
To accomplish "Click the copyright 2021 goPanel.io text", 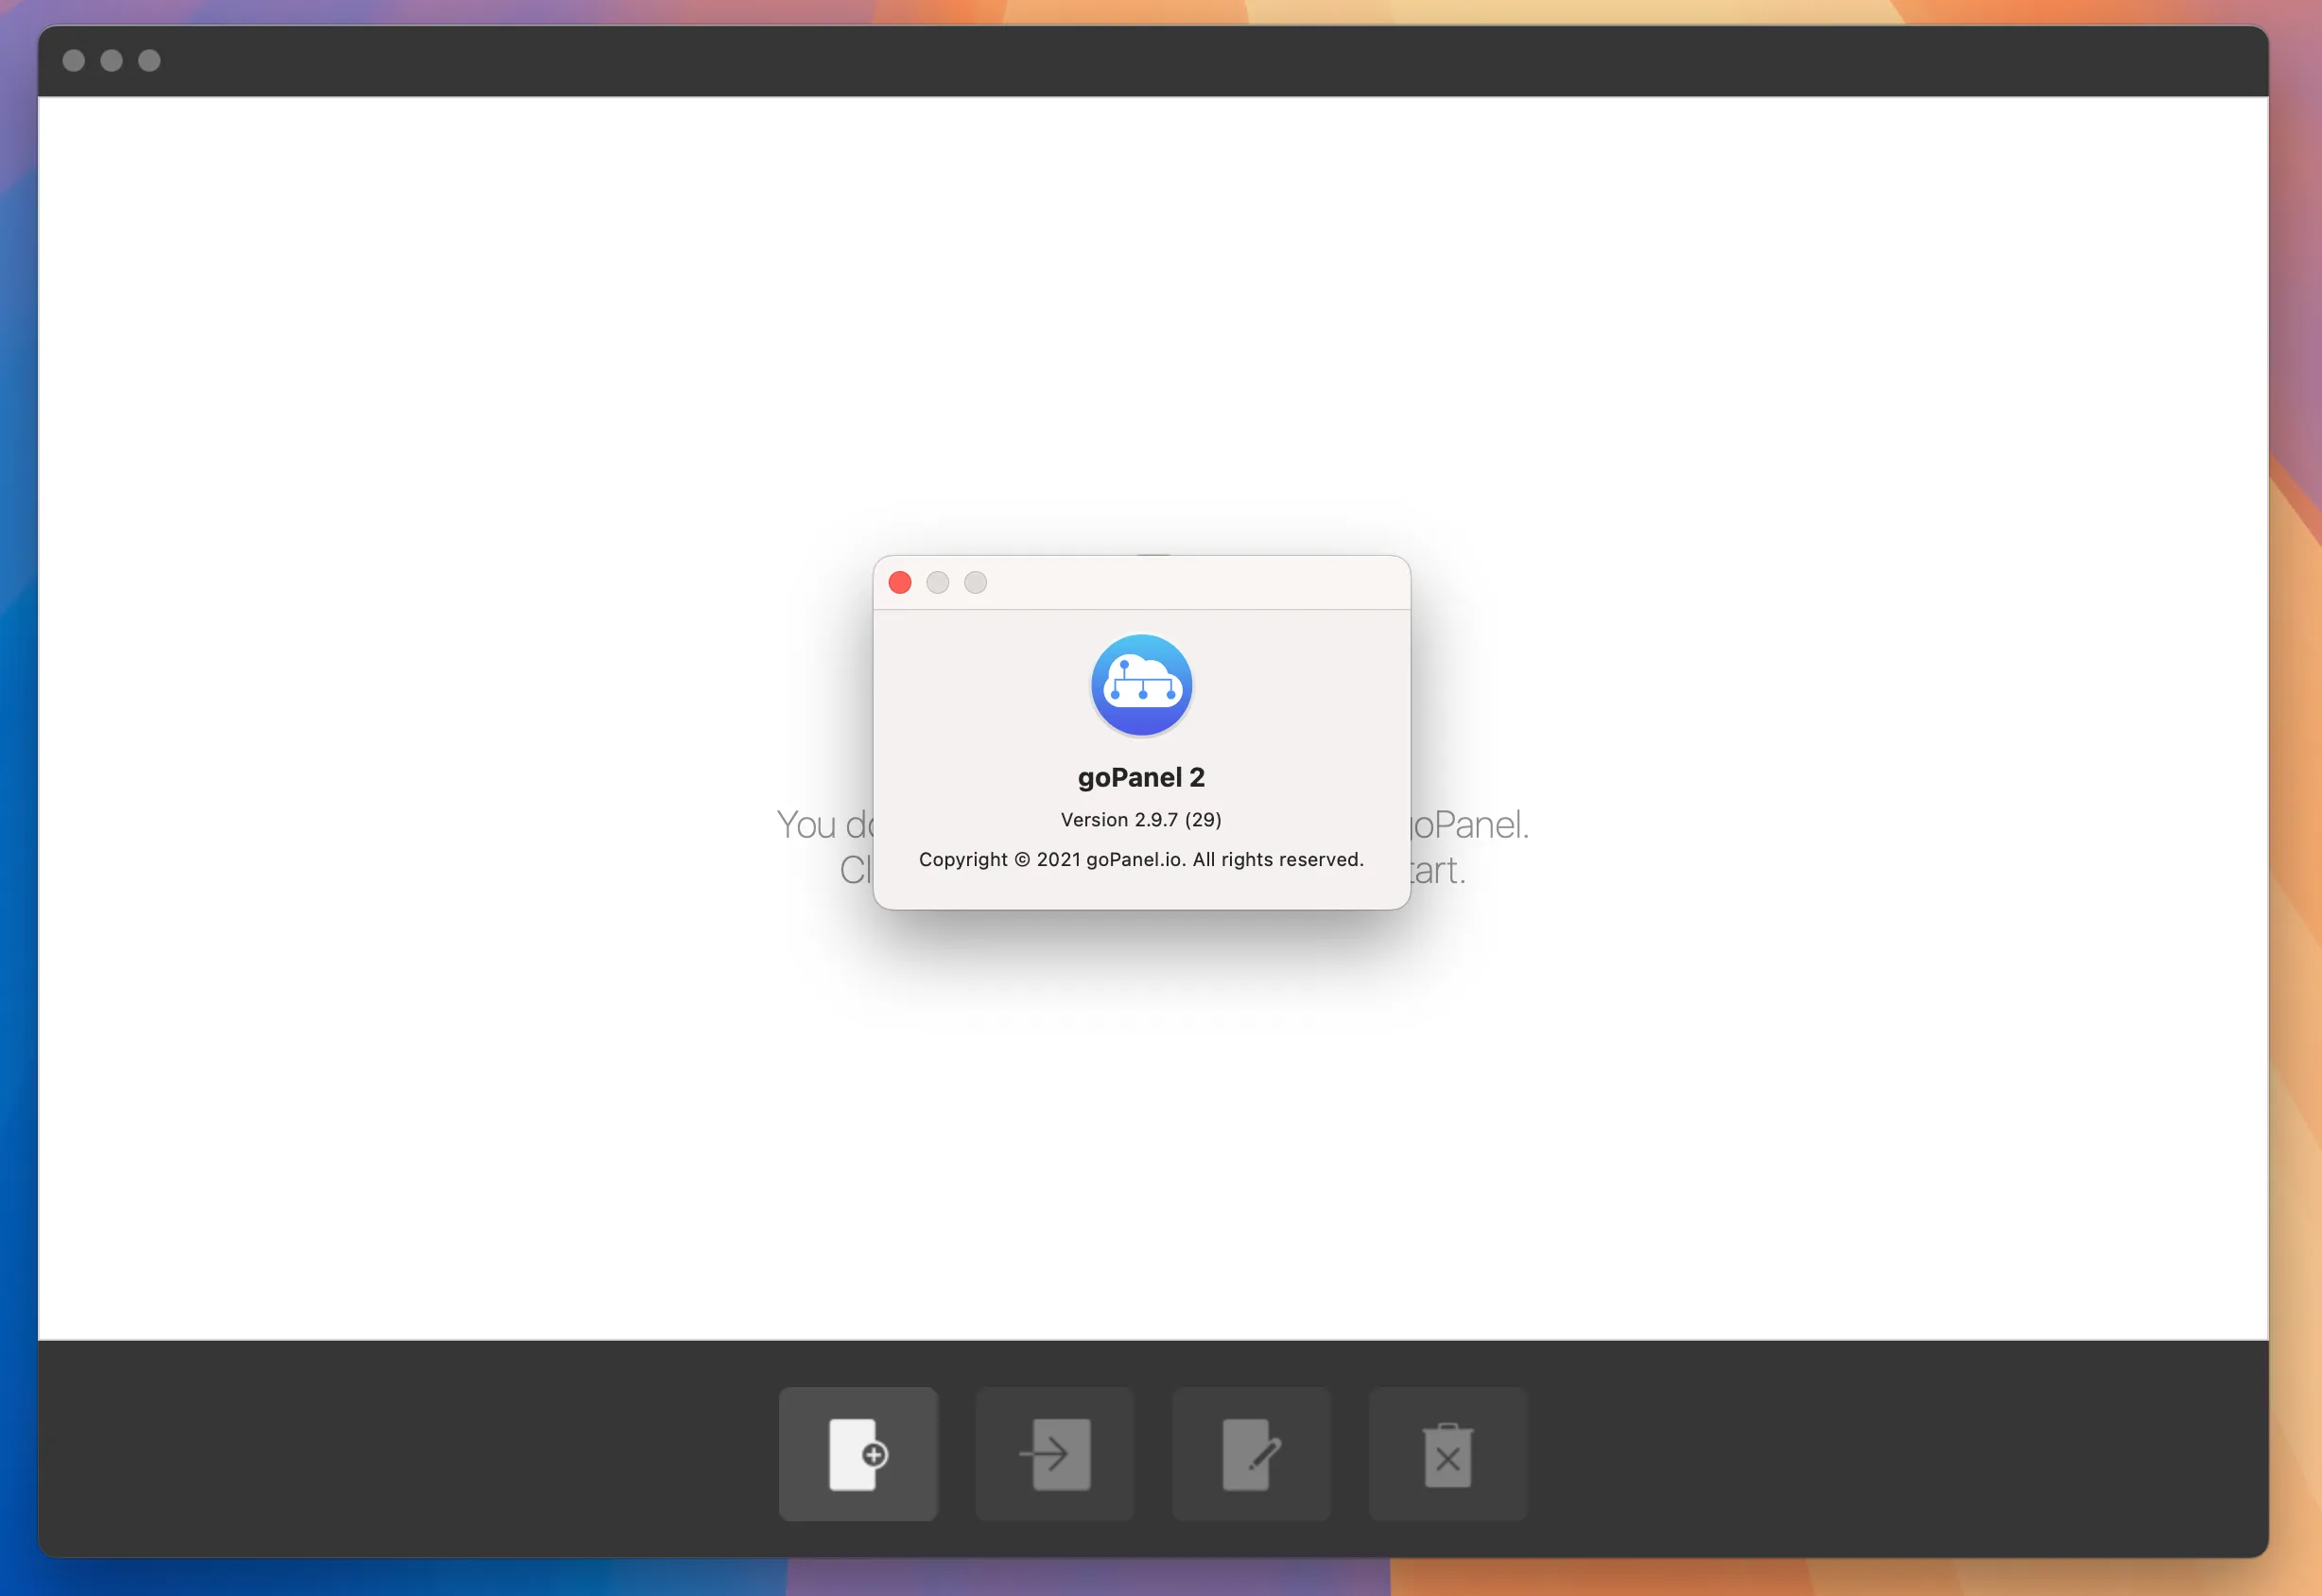I will click(x=1141, y=860).
